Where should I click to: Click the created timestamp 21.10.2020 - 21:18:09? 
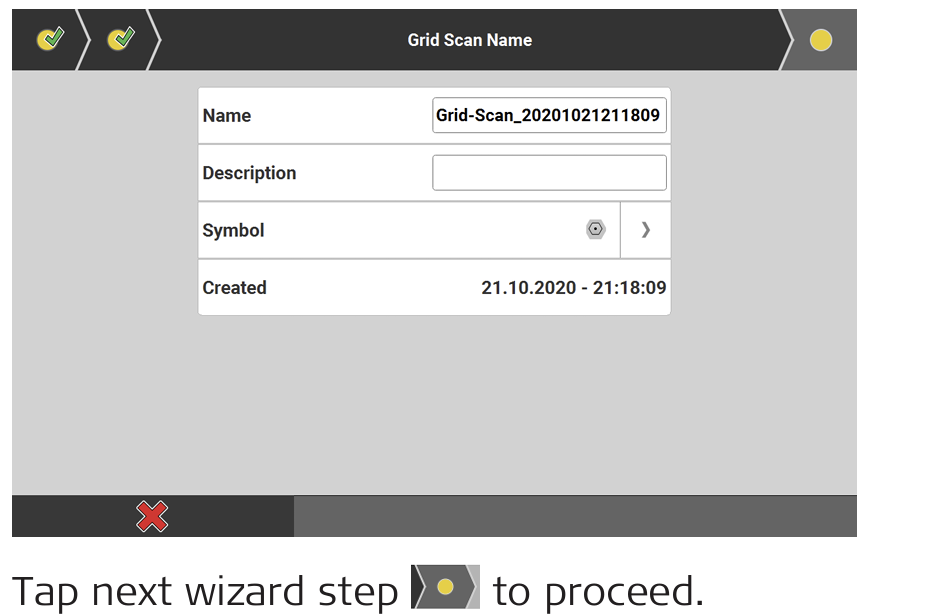(573, 288)
